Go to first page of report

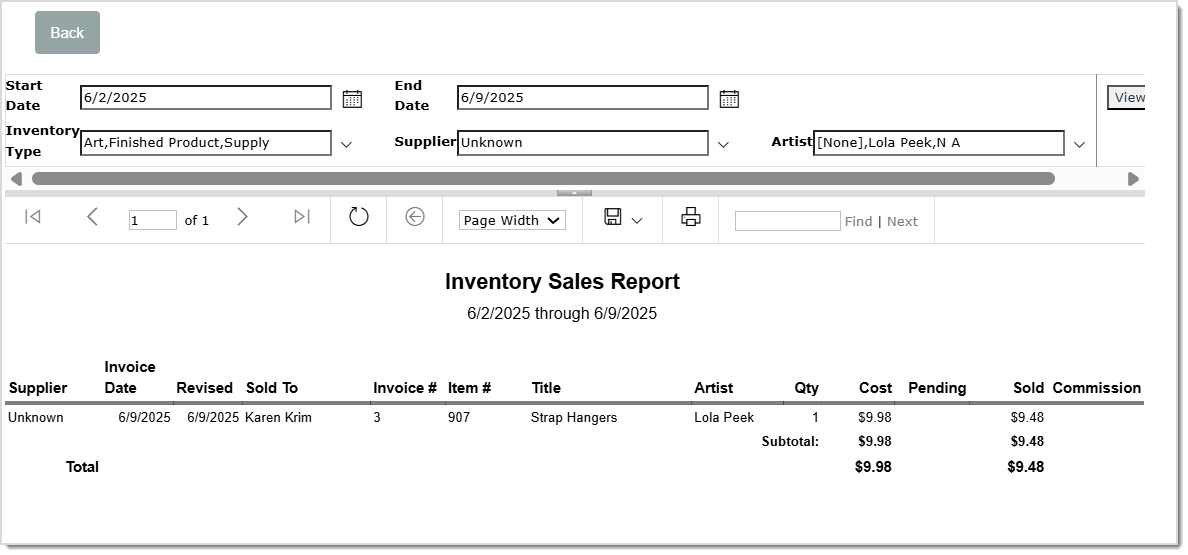click(33, 217)
